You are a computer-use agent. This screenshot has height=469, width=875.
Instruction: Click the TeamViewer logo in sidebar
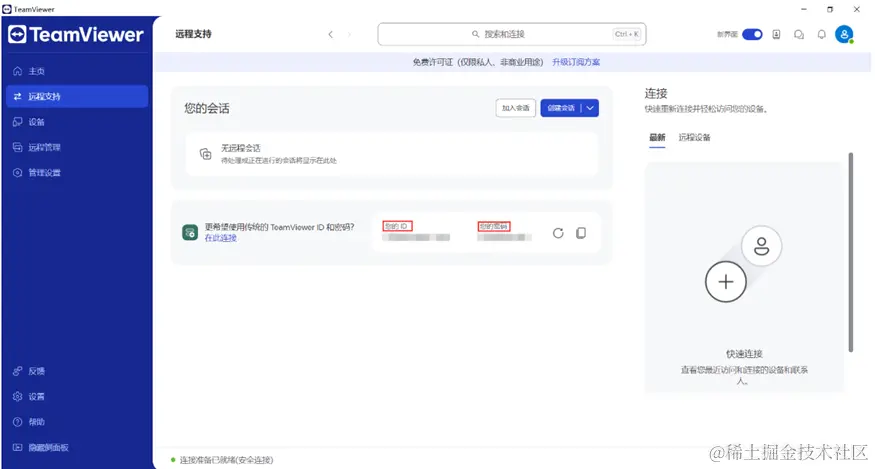[x=75, y=35]
